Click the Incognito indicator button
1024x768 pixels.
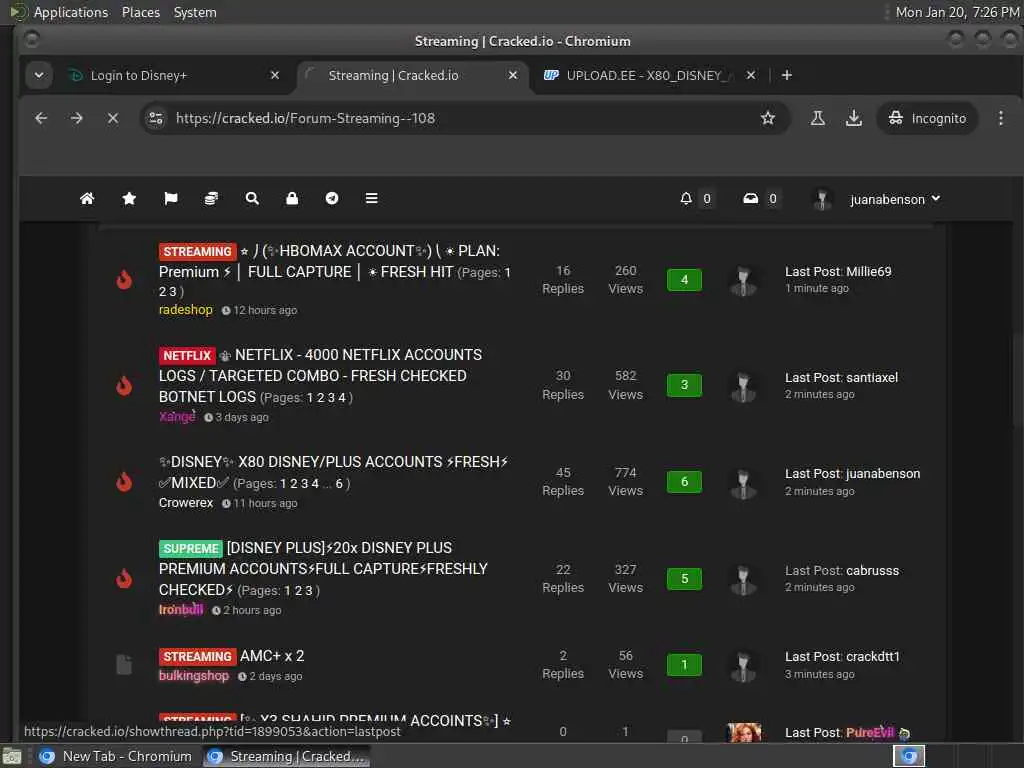coord(927,118)
